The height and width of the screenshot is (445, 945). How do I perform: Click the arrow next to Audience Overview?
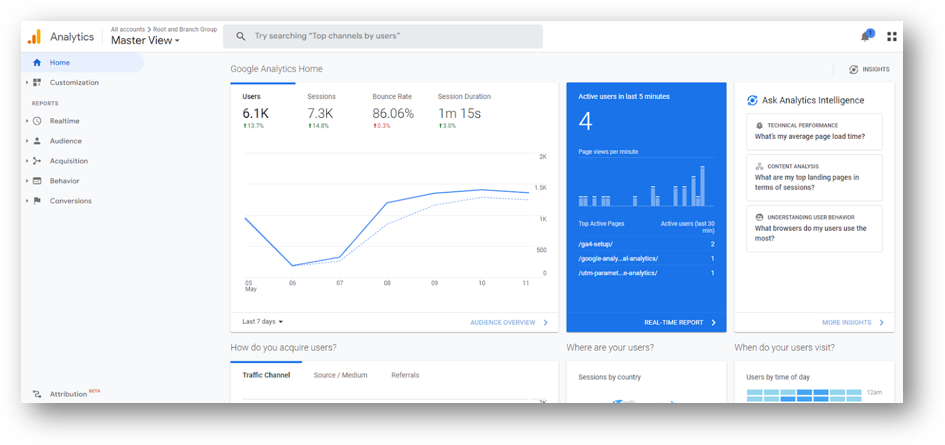click(545, 323)
